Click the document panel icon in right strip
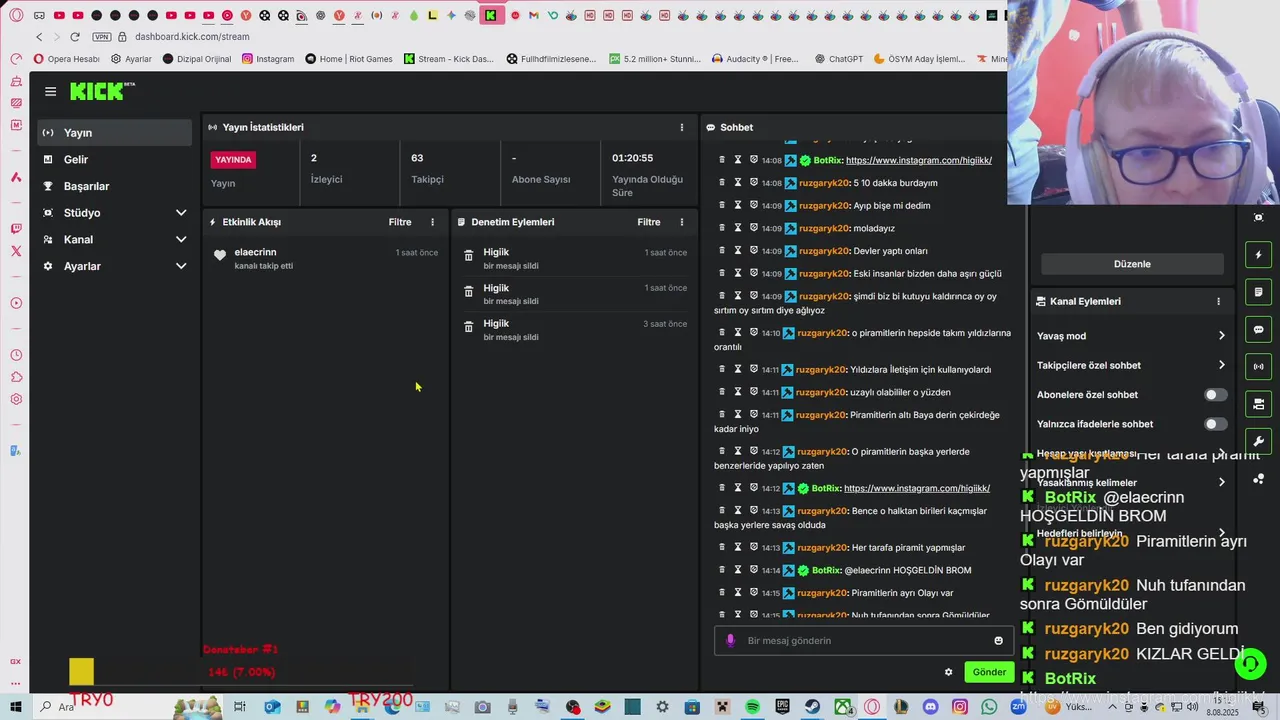 tap(1258, 292)
